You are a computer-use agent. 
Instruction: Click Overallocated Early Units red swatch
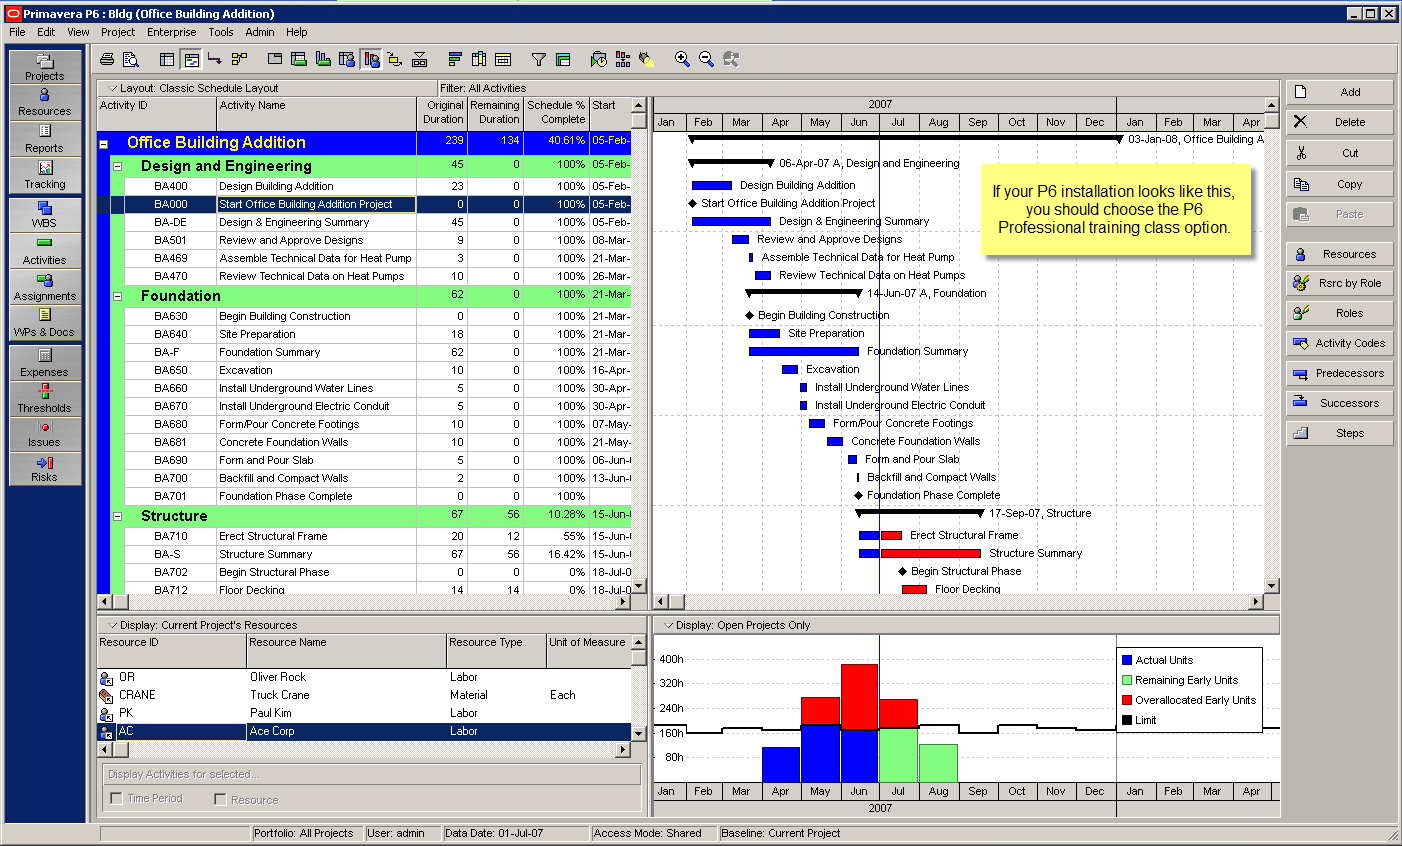[x=1127, y=700]
